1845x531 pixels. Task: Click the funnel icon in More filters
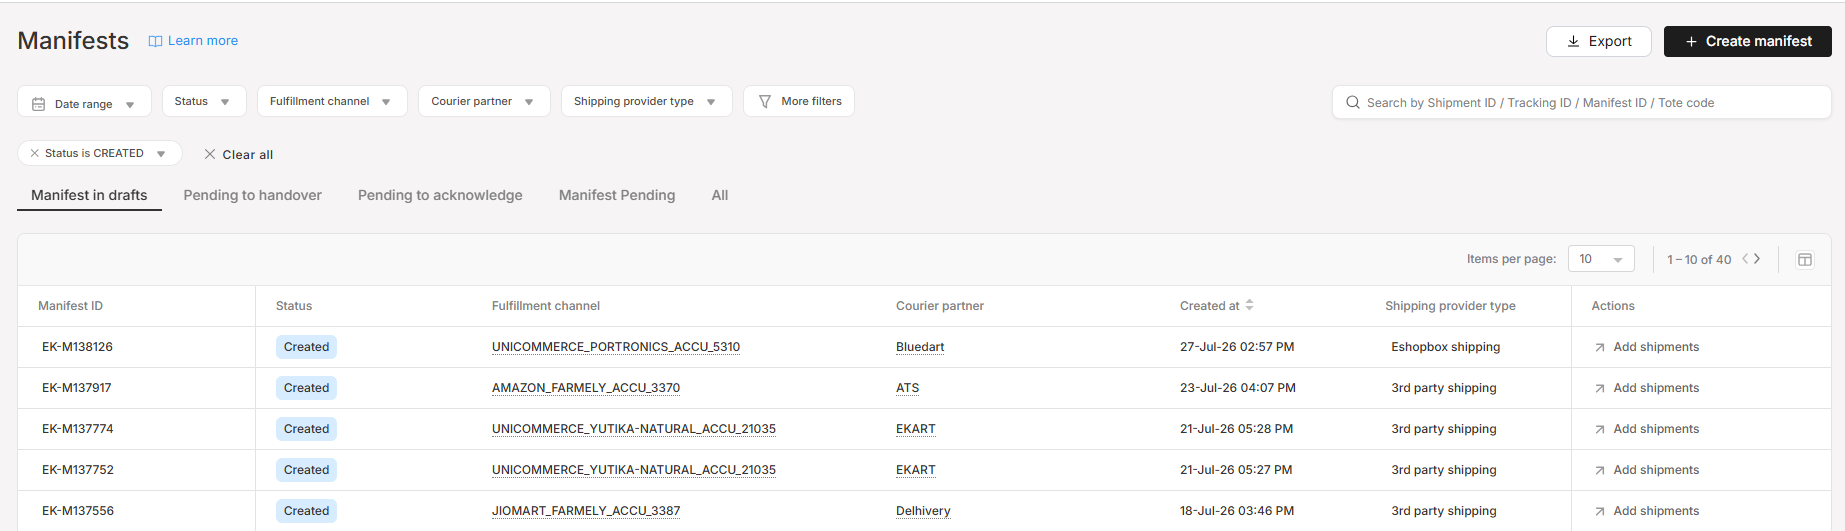(x=765, y=101)
